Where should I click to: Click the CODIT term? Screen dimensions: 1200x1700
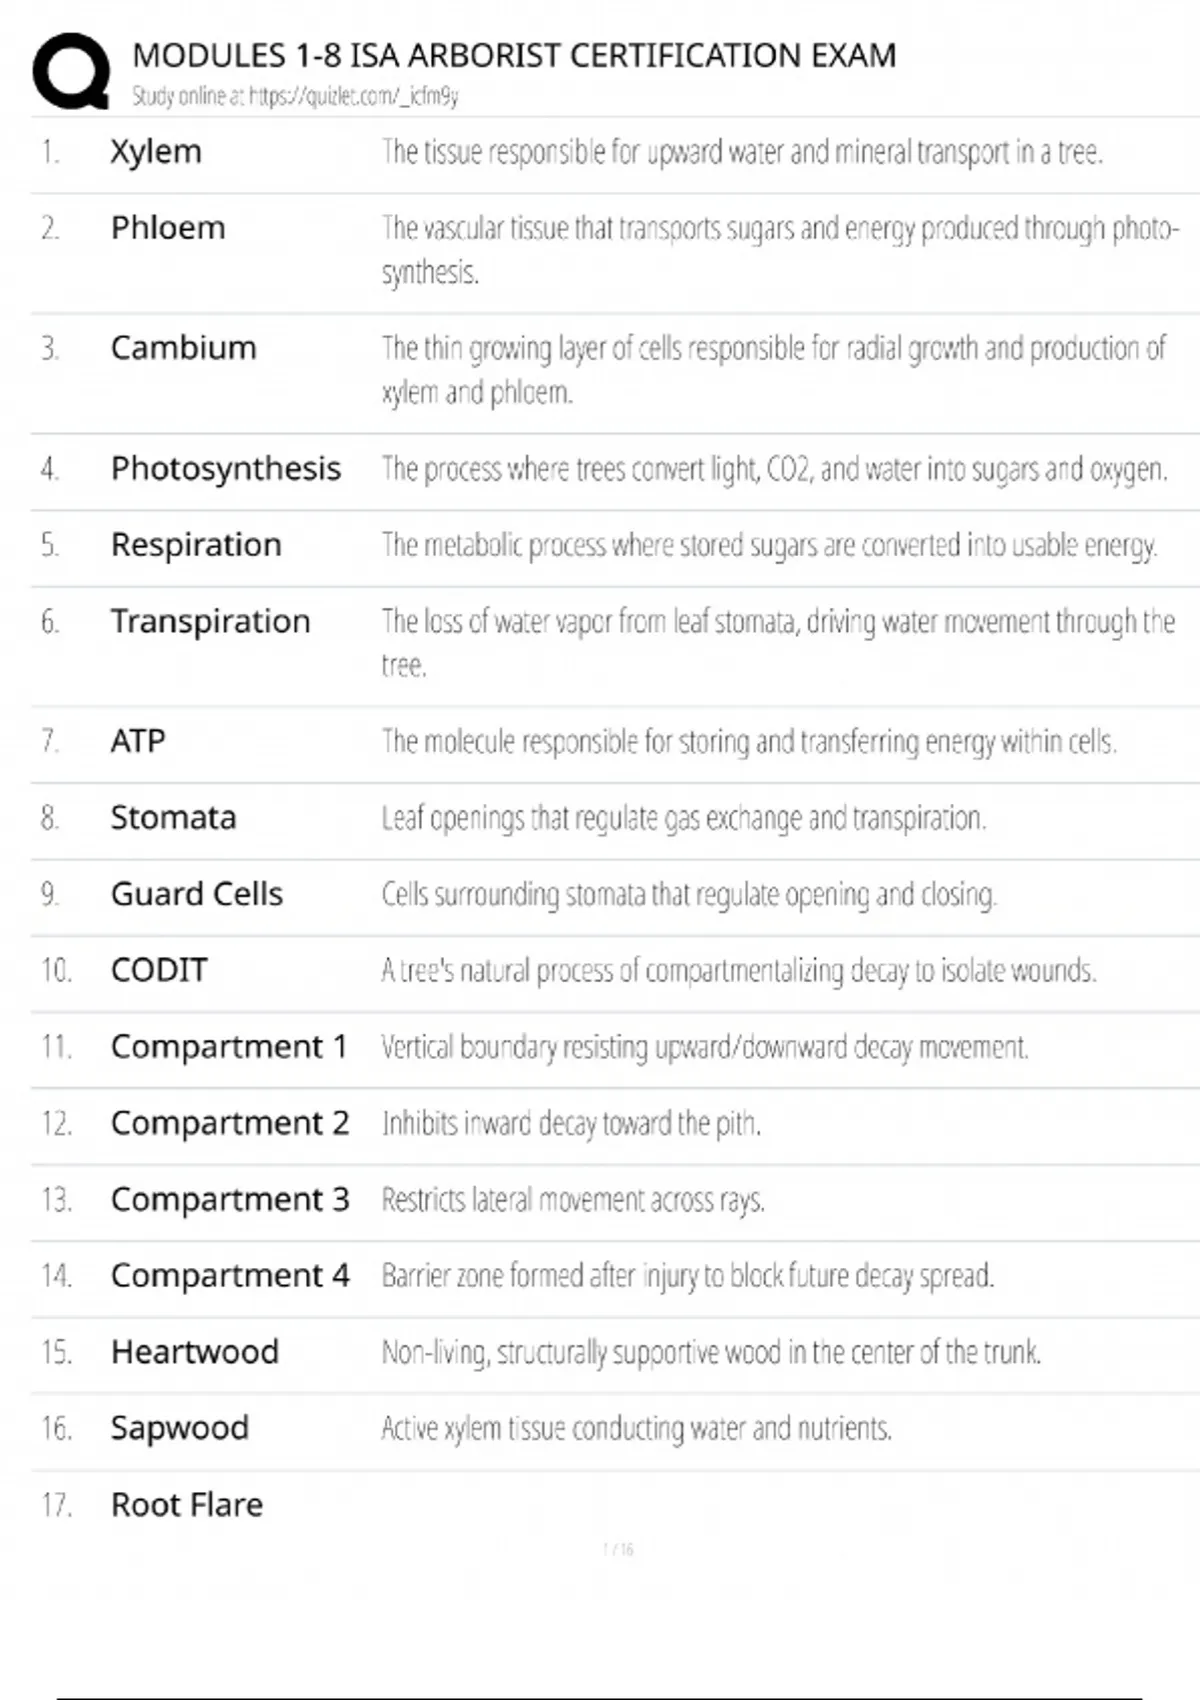[x=159, y=970]
